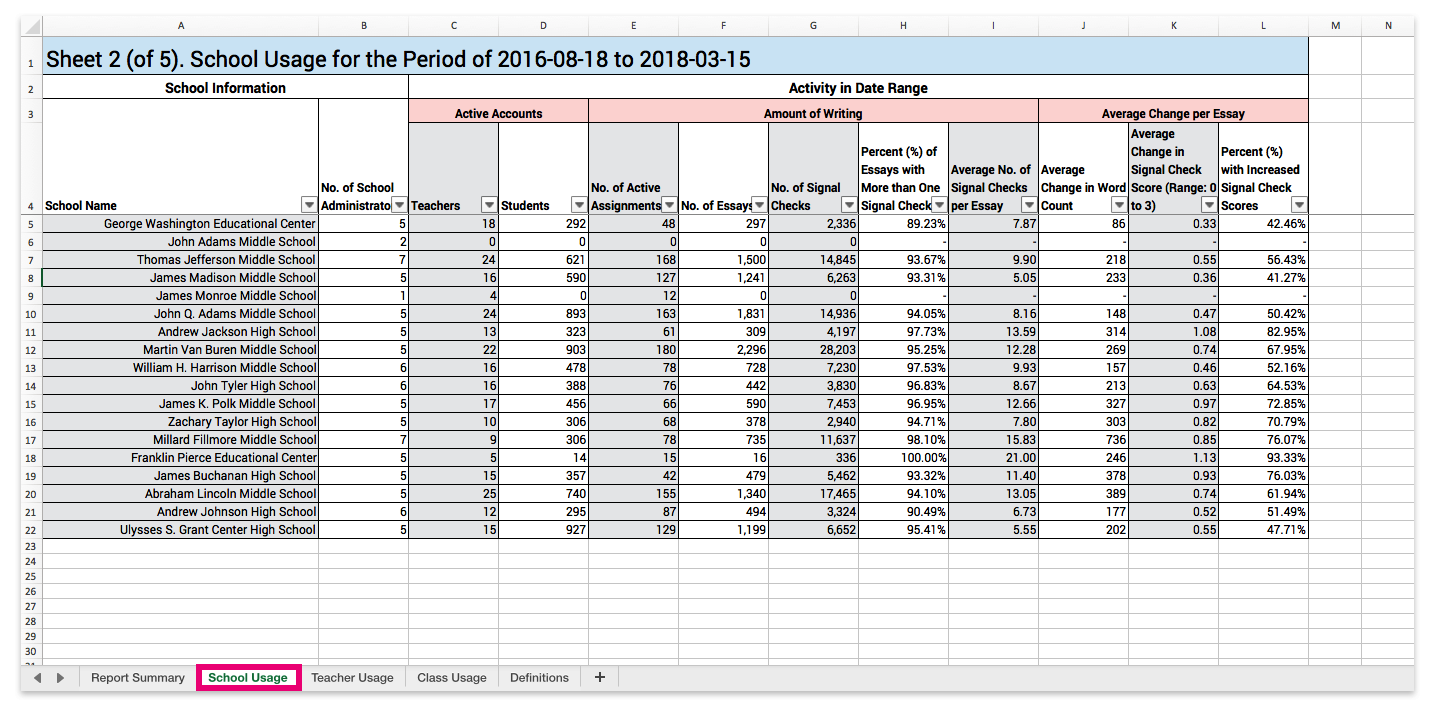Select the 'Active Accounts' header cell
The width and height of the screenshot is (1434, 707).
click(499, 113)
